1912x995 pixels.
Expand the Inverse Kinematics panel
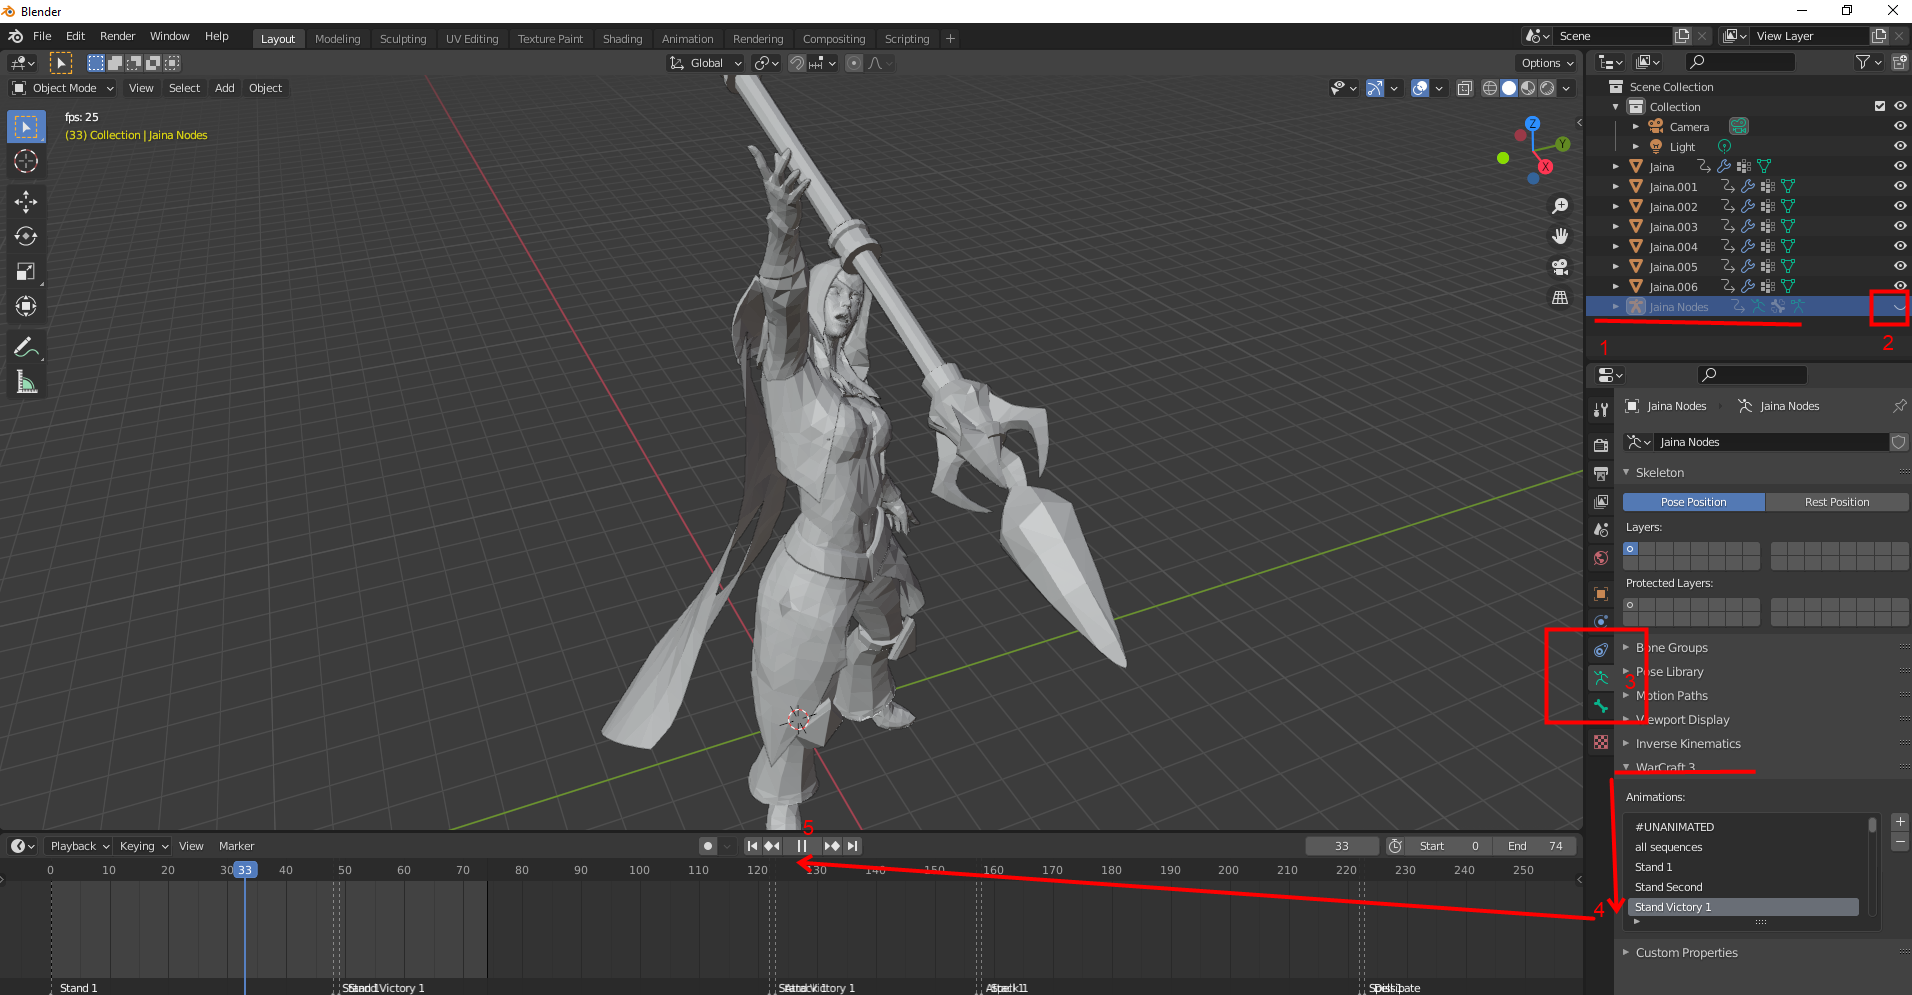(x=1688, y=744)
